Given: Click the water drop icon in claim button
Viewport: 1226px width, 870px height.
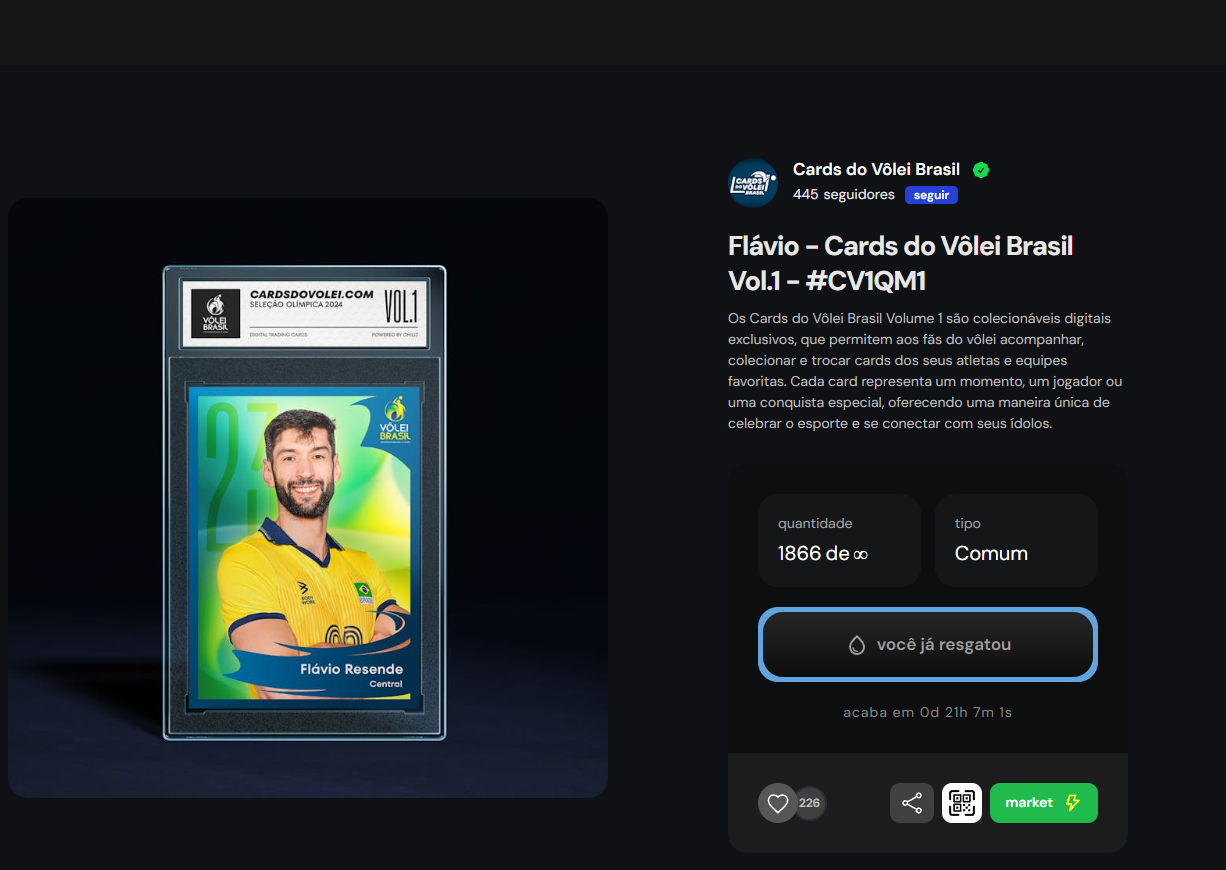Looking at the screenshot, I should 856,645.
